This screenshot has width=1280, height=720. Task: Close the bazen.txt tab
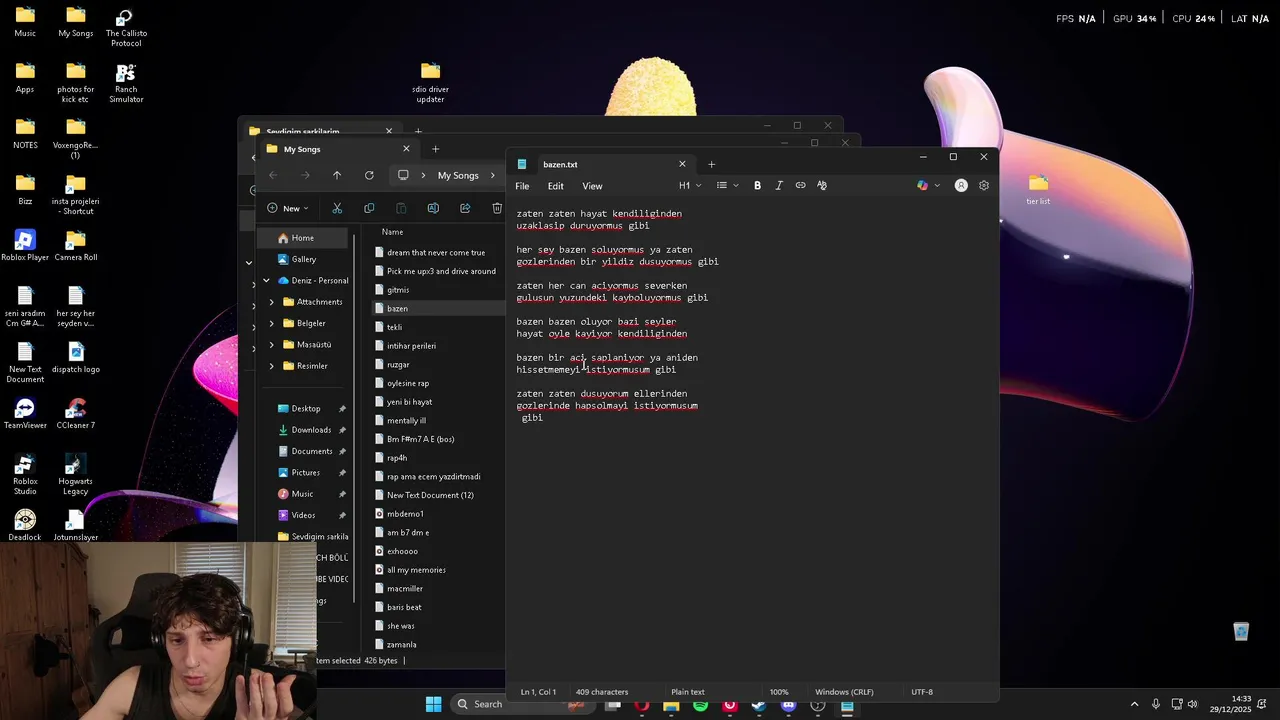[682, 164]
